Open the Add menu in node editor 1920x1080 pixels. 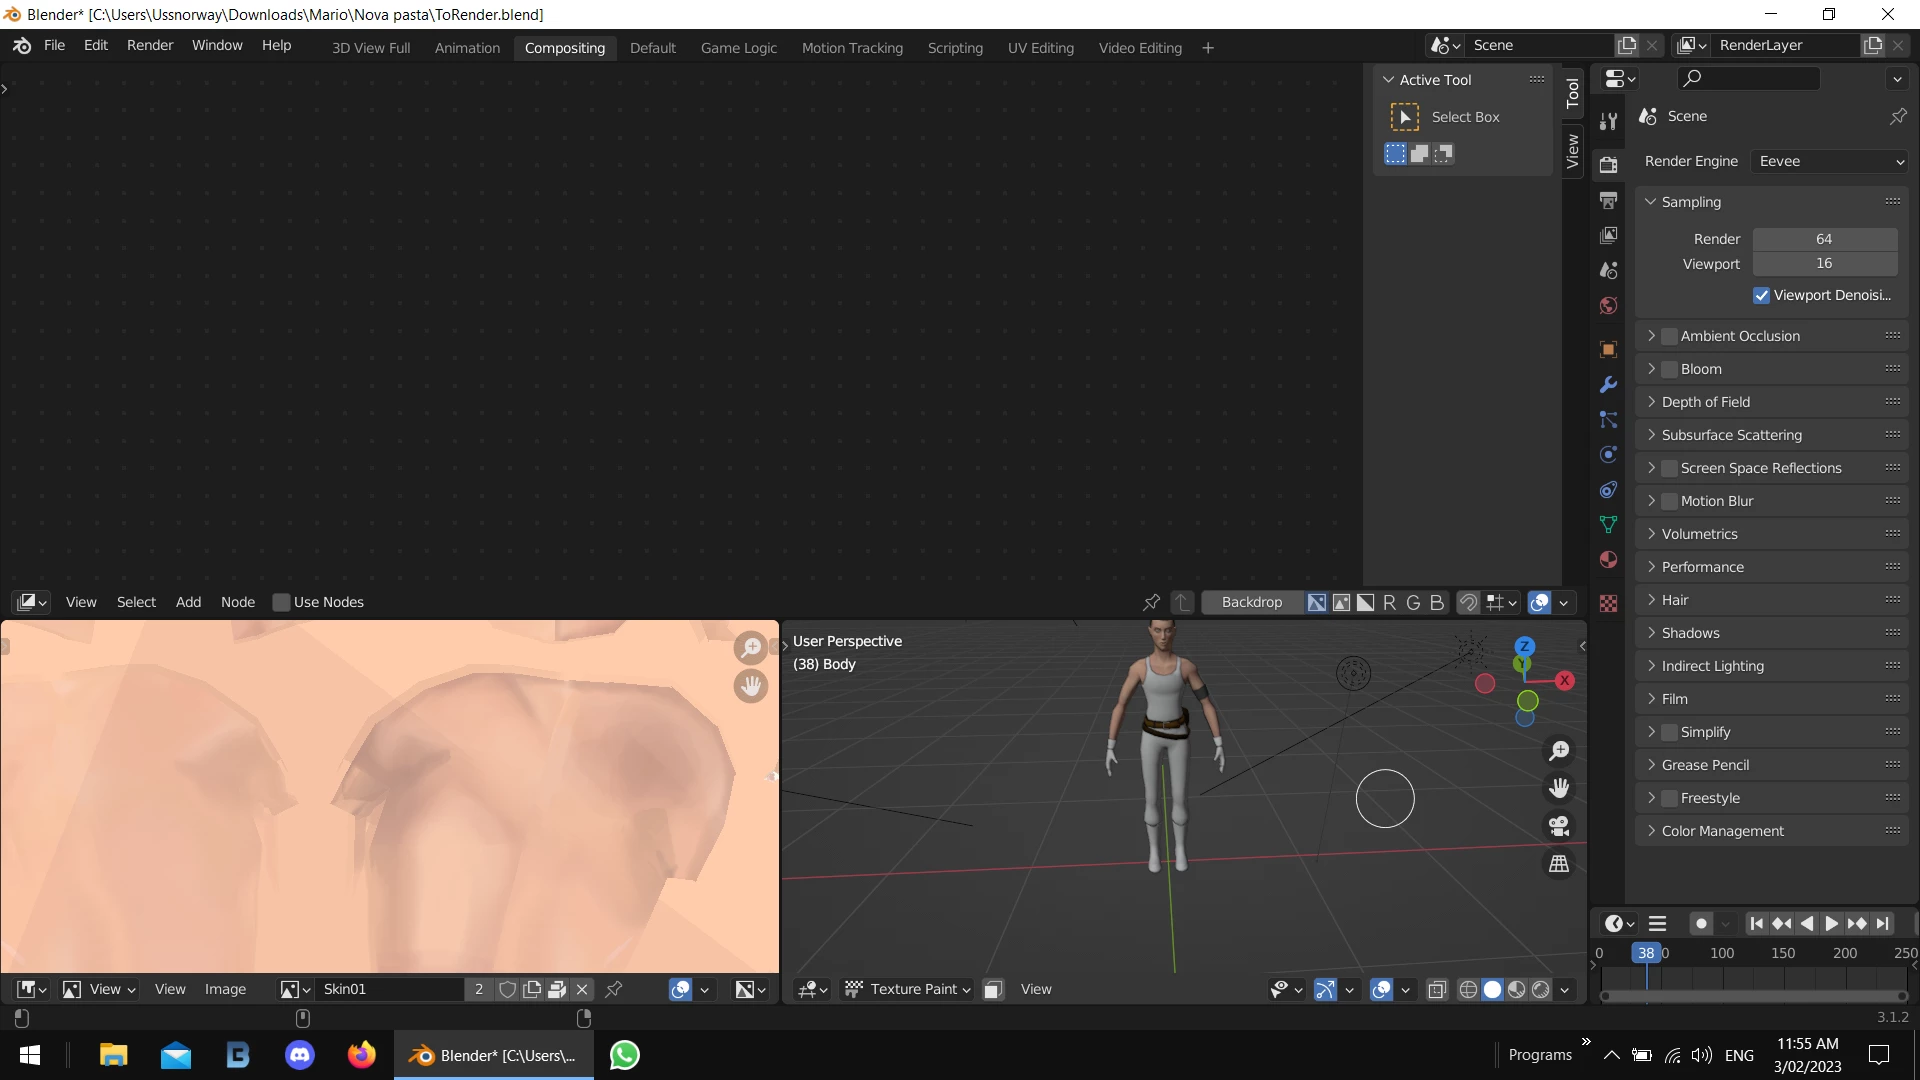point(188,602)
